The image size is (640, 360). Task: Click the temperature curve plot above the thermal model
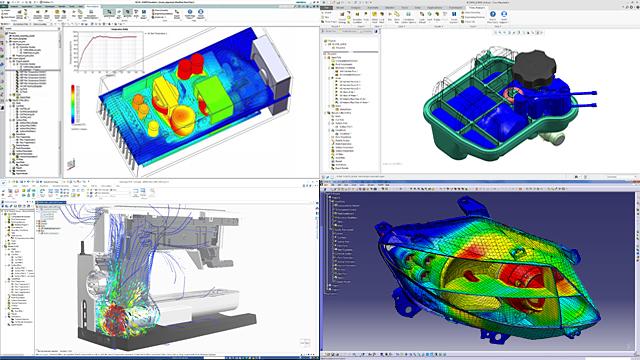[x=107, y=51]
